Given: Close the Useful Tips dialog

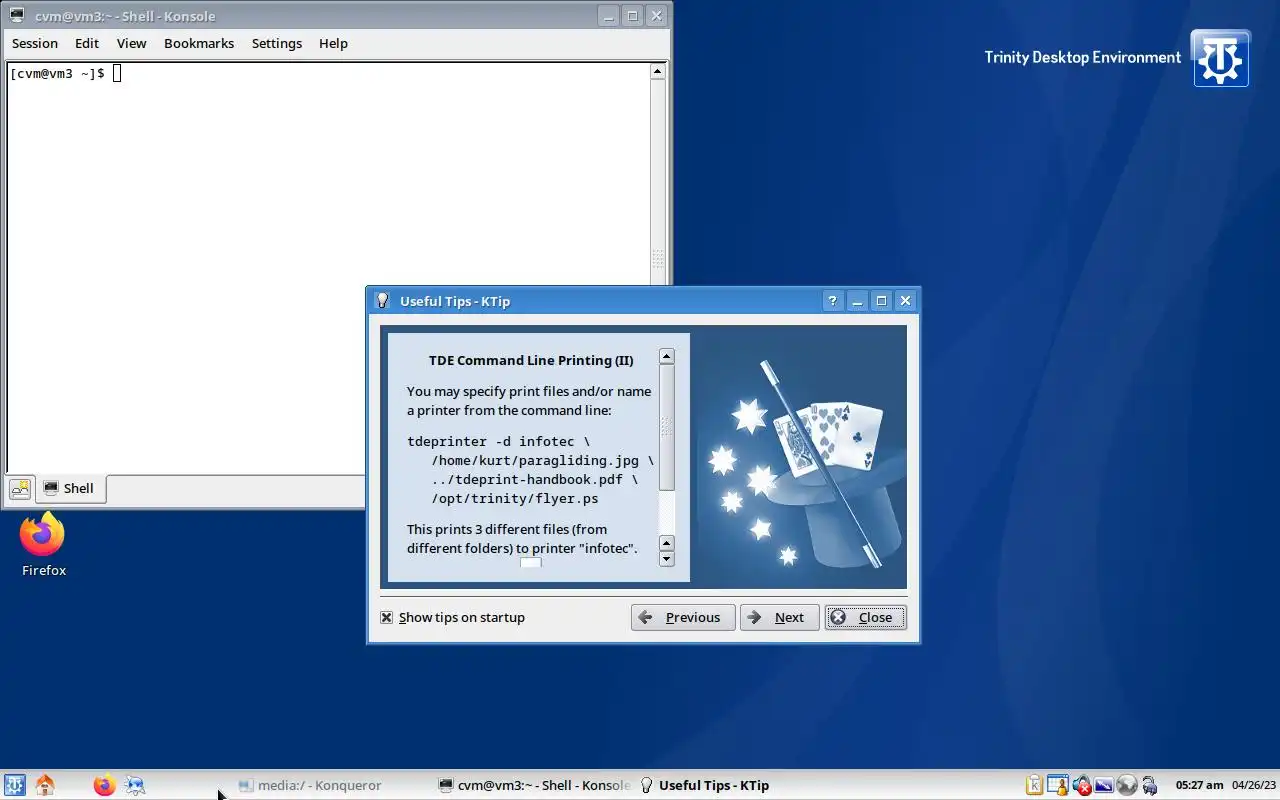Looking at the screenshot, I should tap(865, 617).
